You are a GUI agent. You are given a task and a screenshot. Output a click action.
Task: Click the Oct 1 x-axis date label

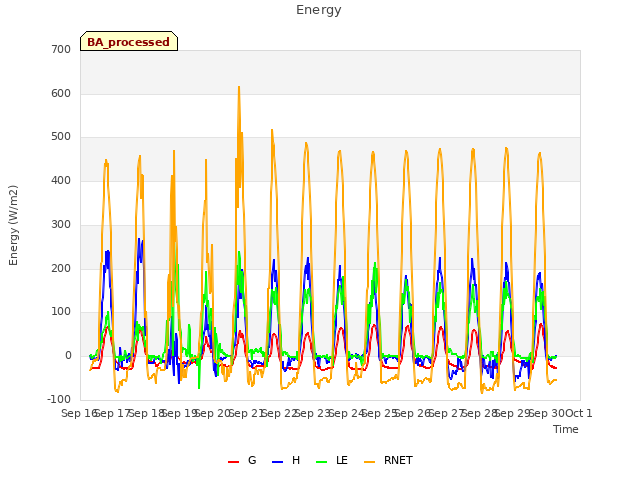pyautogui.click(x=579, y=413)
